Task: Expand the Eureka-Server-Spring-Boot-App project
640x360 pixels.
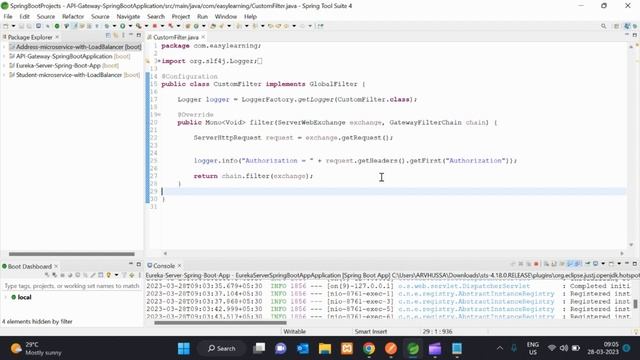Action: coord(4,65)
